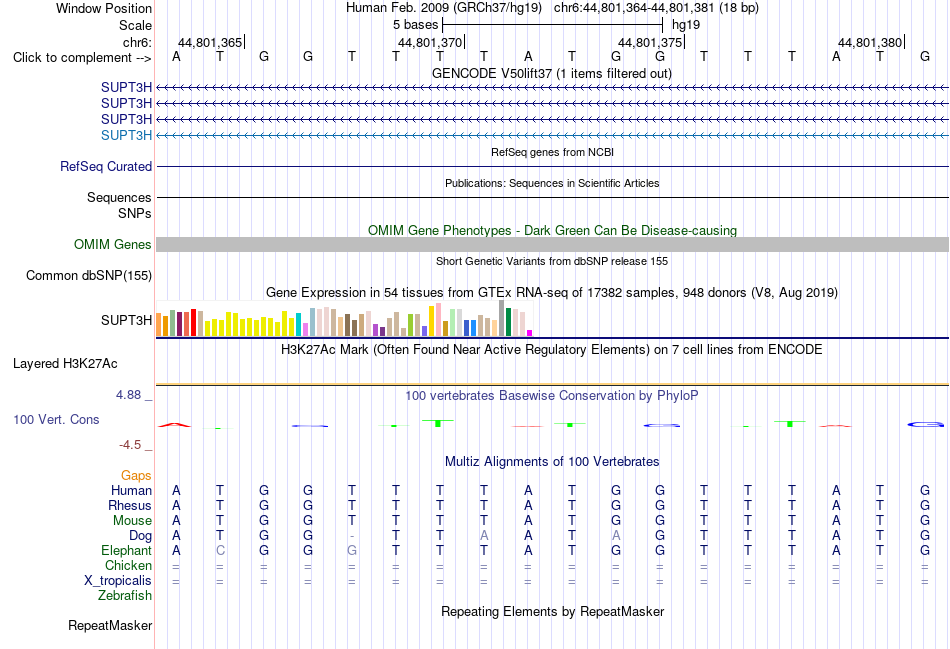The image size is (950, 649).
Task: Click 'RefSeq genes from NCBI' title
Action: pyautogui.click(x=553, y=152)
